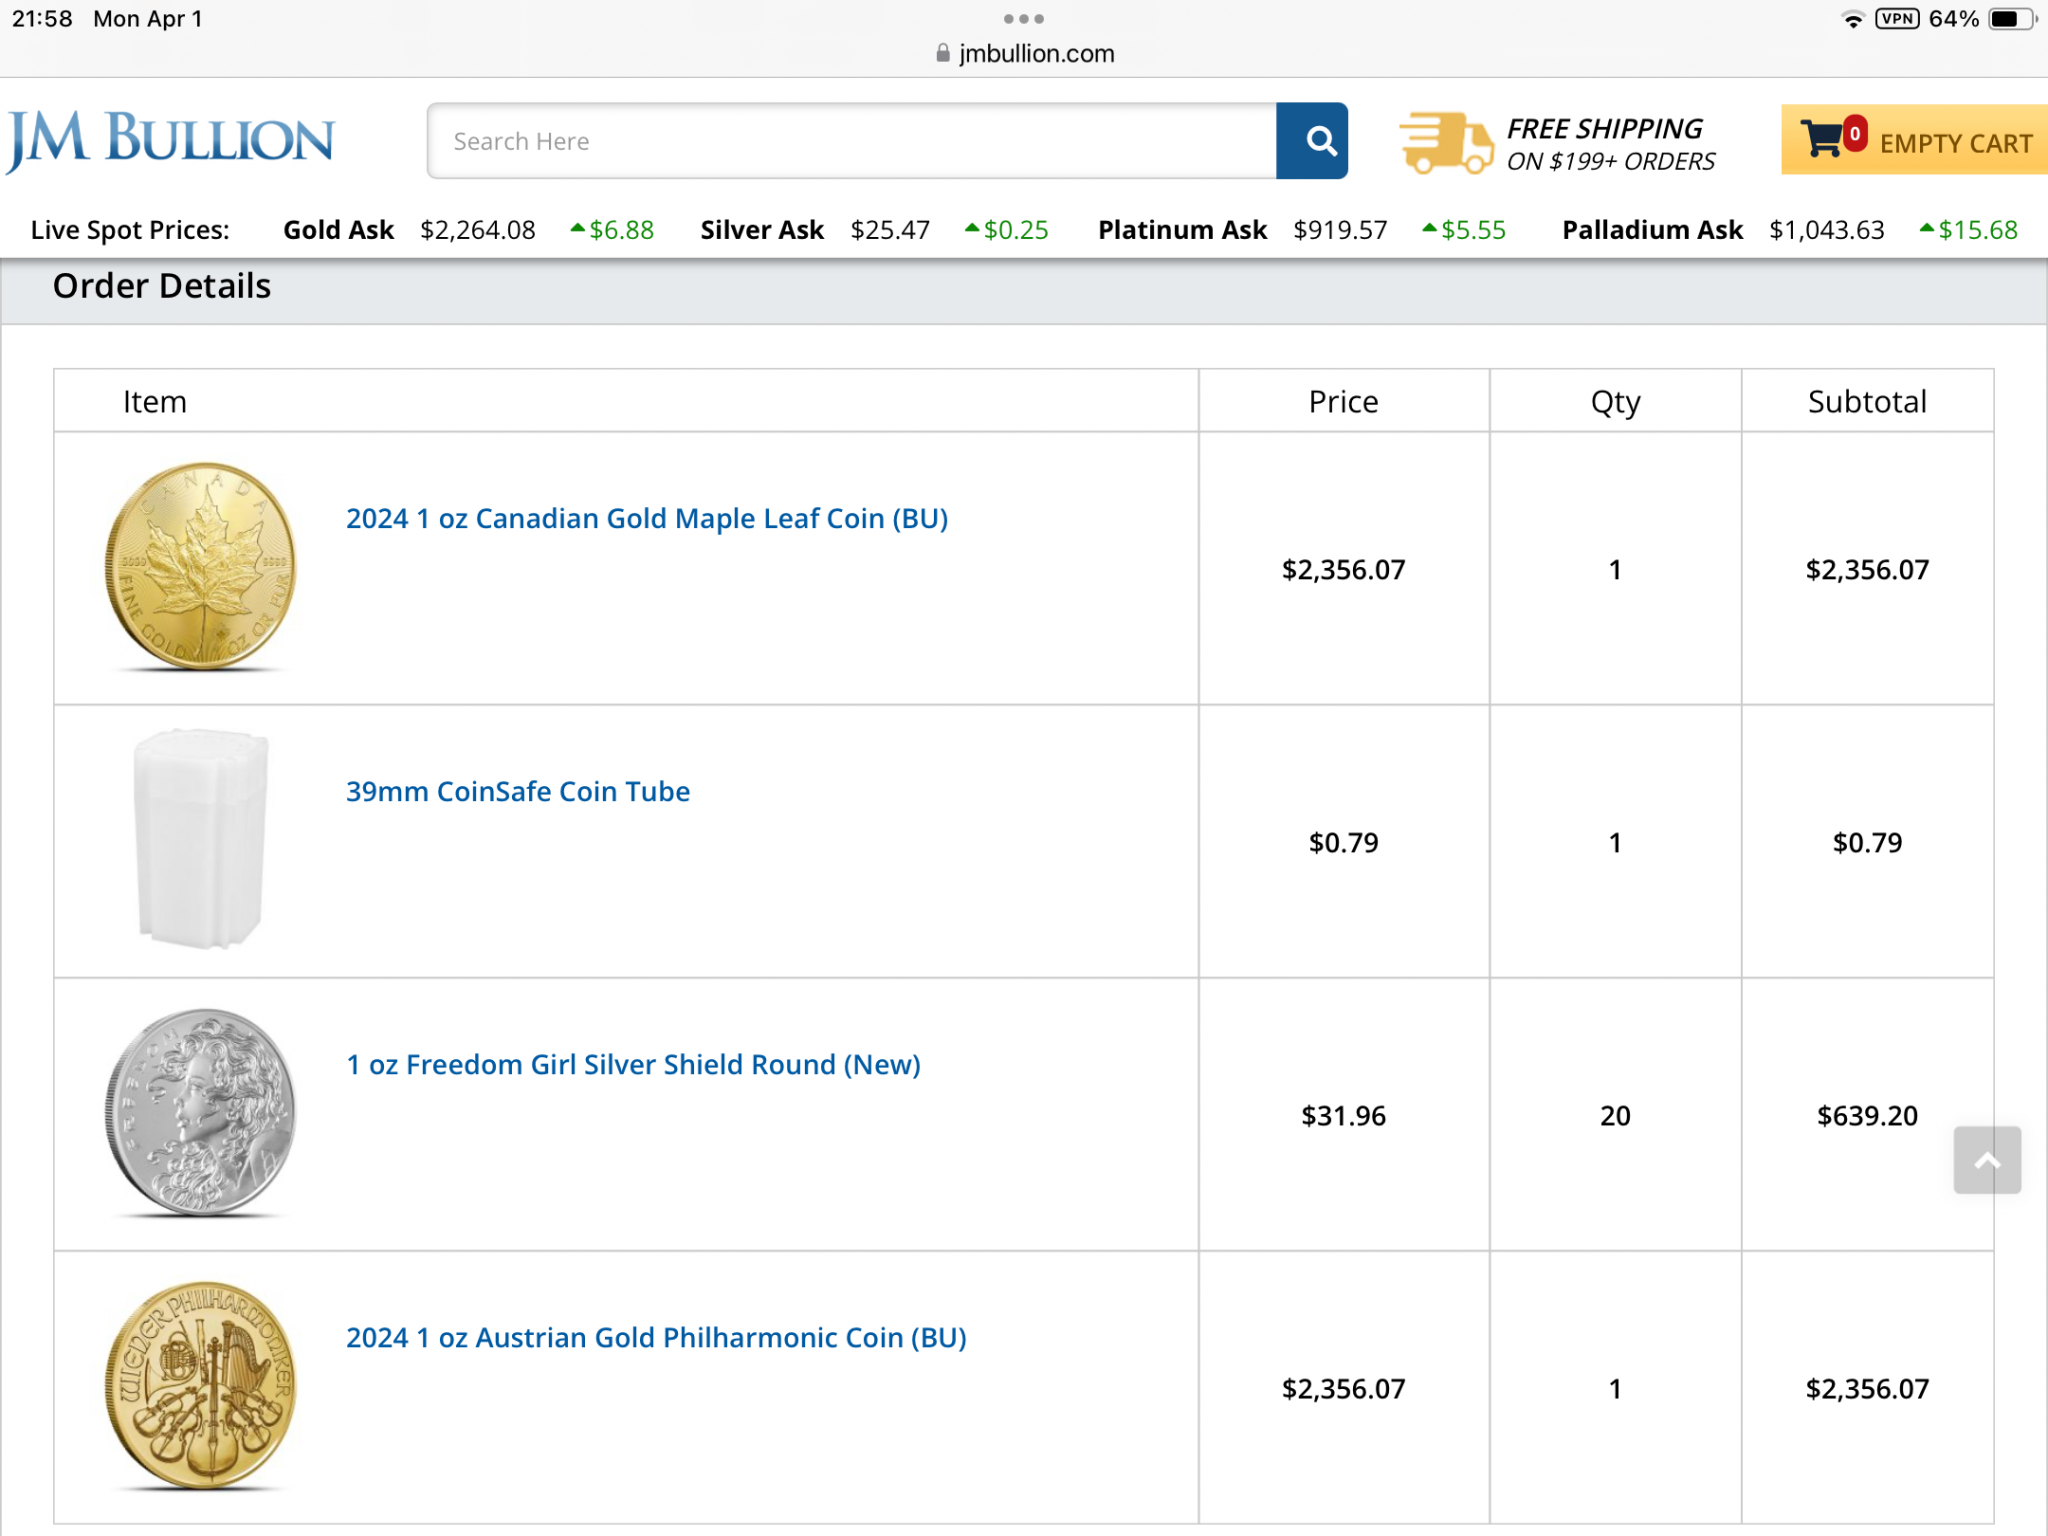The height and width of the screenshot is (1536, 2048).
Task: Click the quantity 20 cell
Action: pos(1615,1115)
